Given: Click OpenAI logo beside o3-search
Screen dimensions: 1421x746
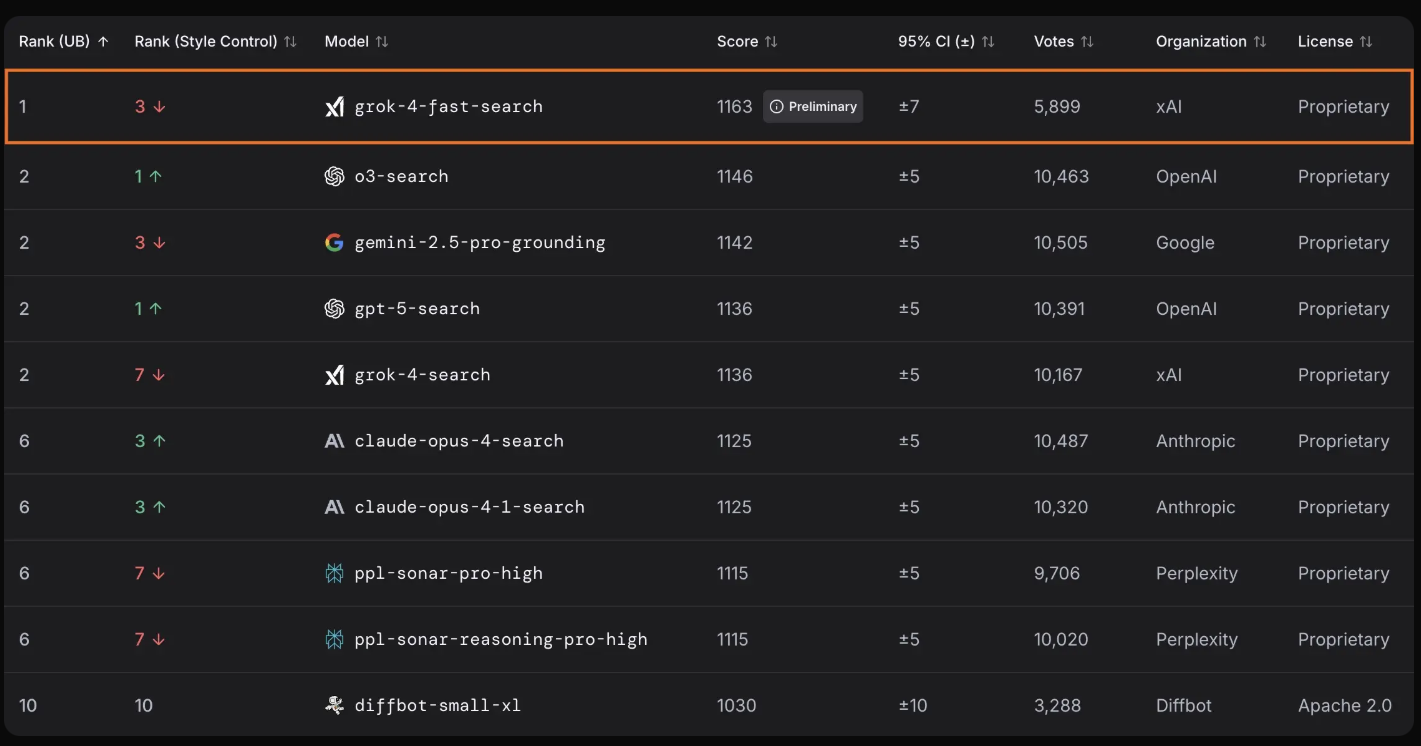Looking at the screenshot, I should (x=335, y=176).
